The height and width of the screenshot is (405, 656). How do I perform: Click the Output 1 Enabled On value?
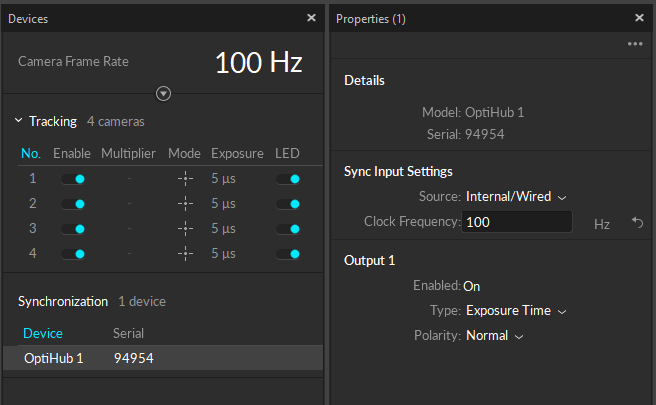[474, 286]
